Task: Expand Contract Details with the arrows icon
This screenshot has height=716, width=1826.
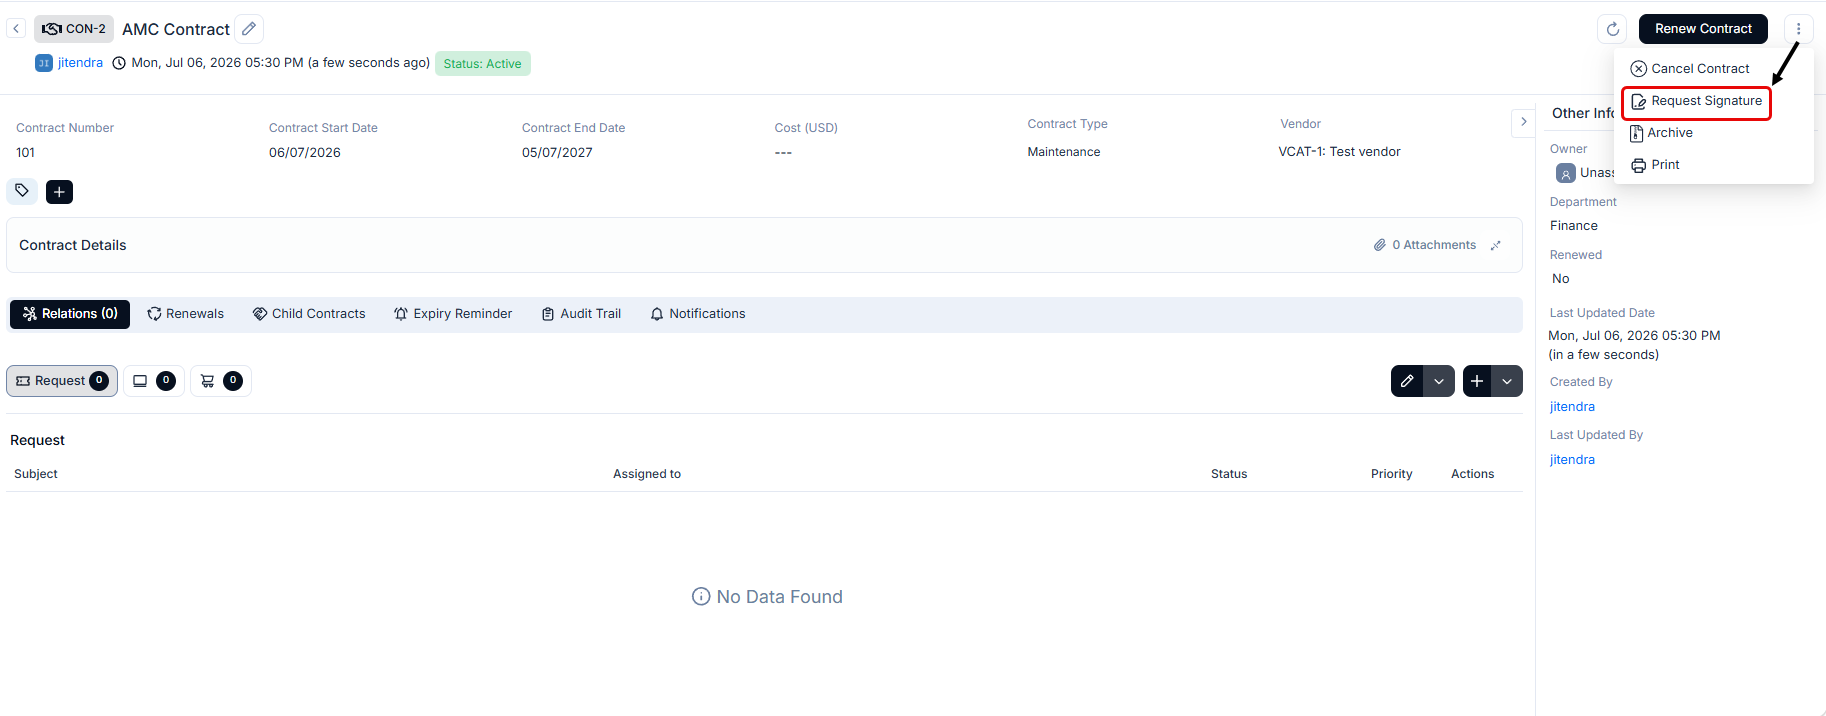Action: pyautogui.click(x=1496, y=245)
